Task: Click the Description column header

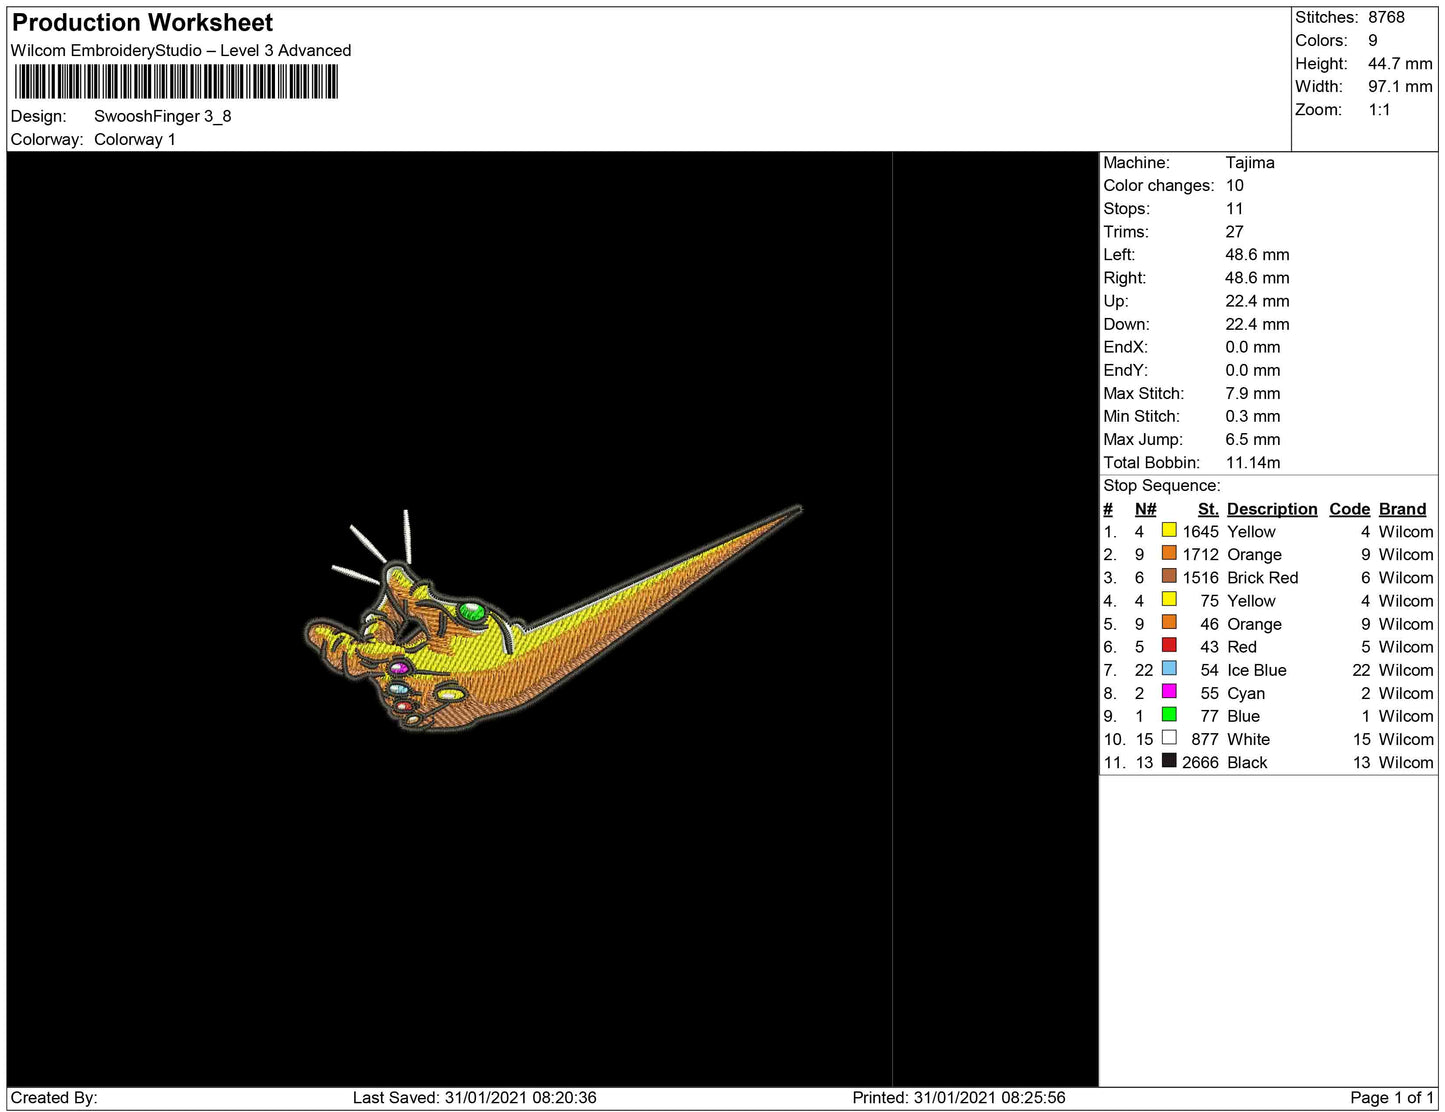Action: click(1271, 509)
